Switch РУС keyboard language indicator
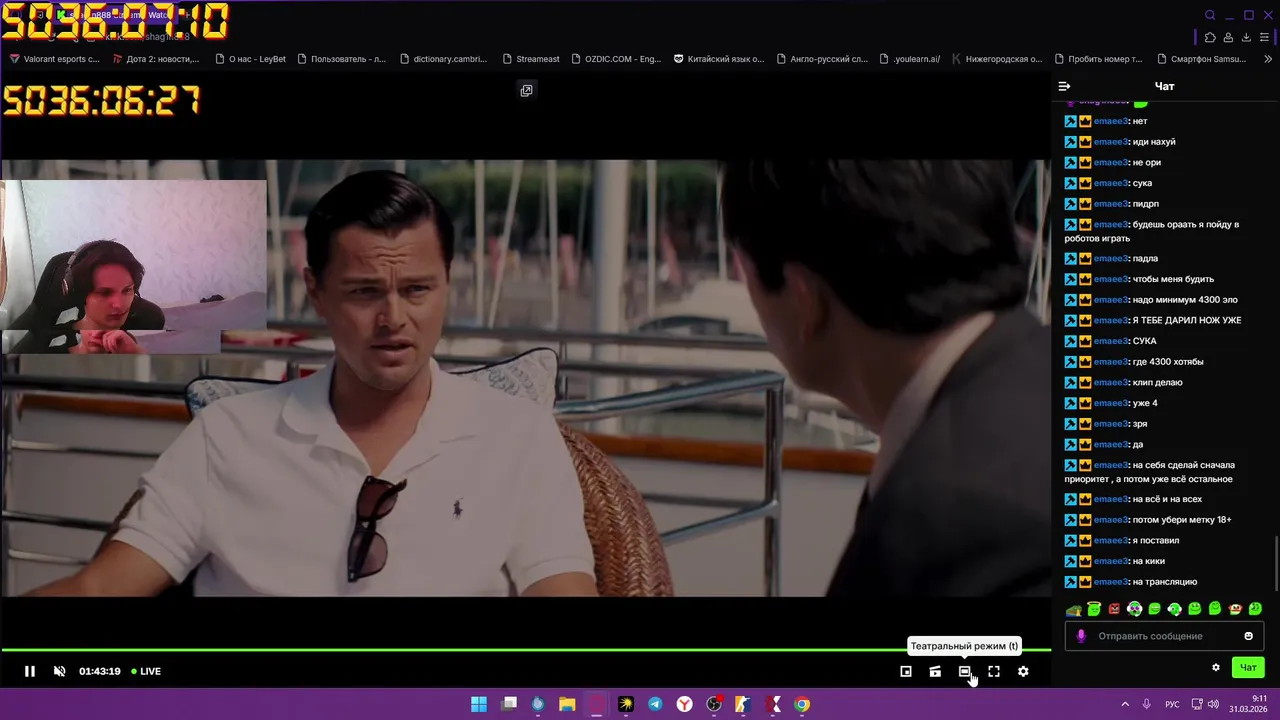Screen dimensions: 1280x720 (1172, 704)
